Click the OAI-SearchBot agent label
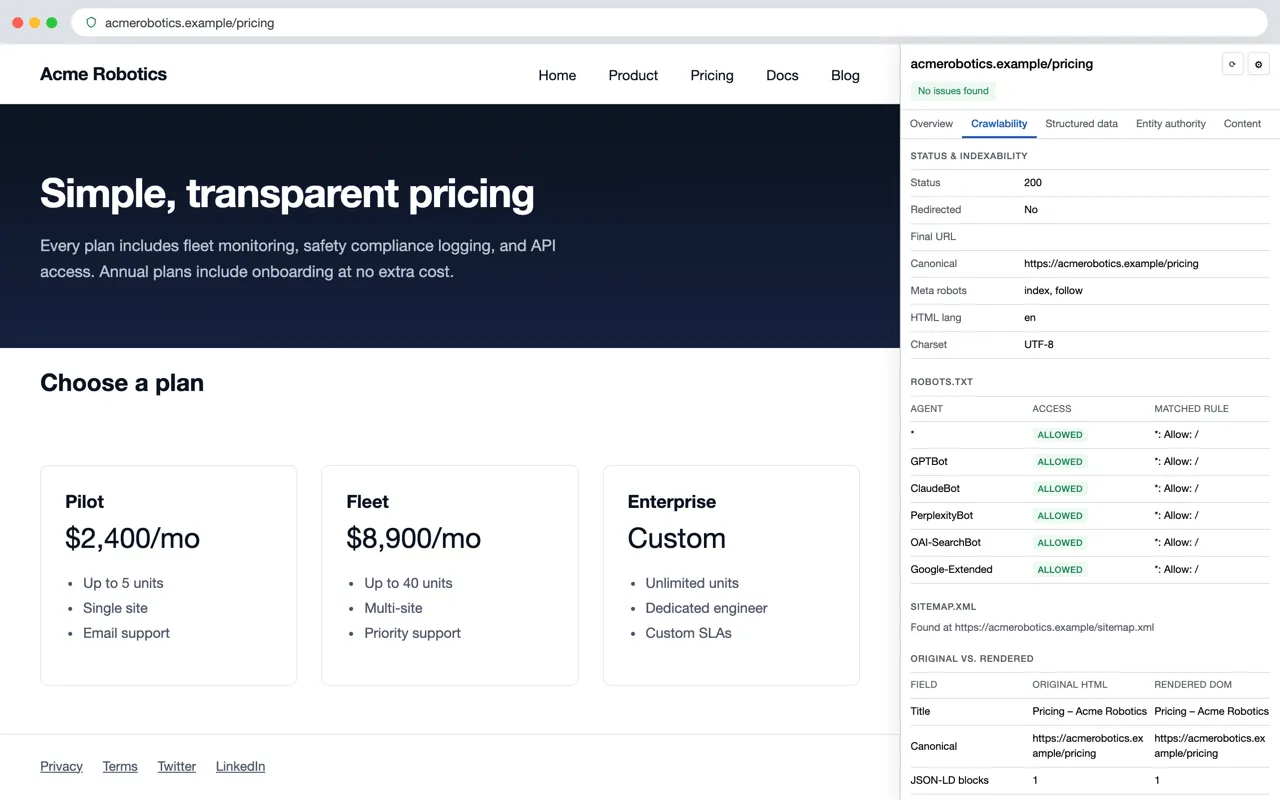The image size is (1280, 800). pyautogui.click(x=945, y=543)
